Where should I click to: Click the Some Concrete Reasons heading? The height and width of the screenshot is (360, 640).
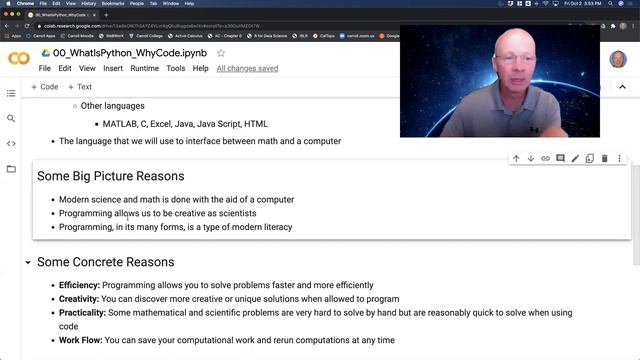tap(106, 262)
